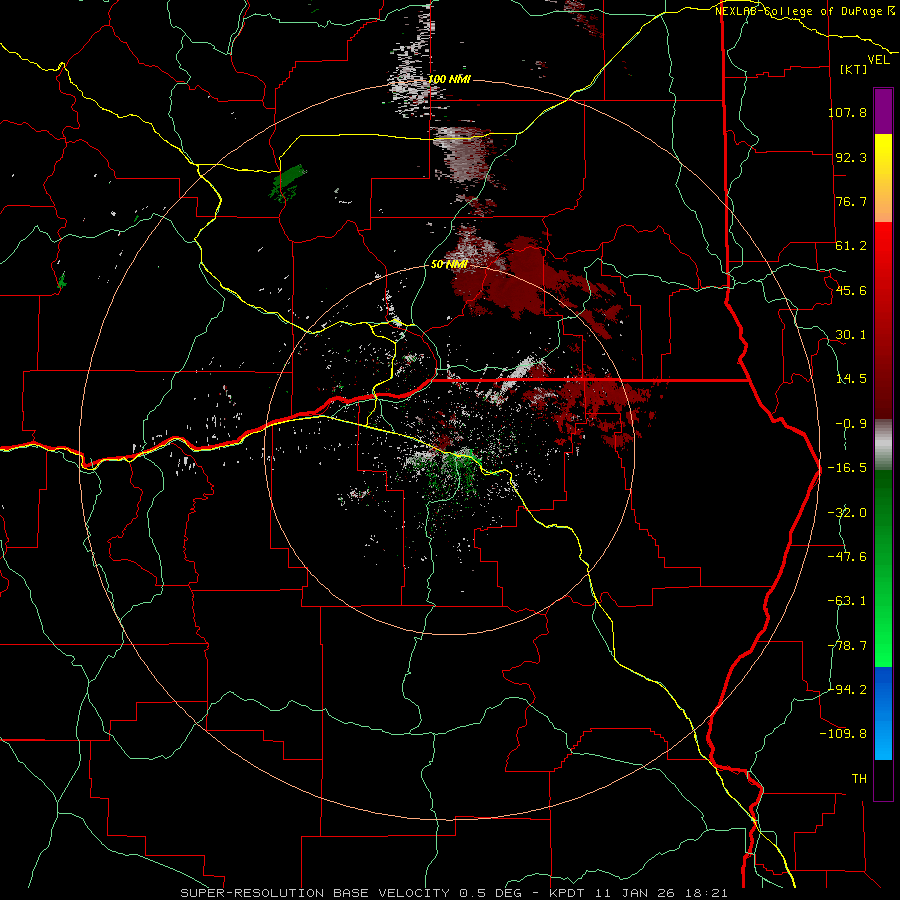Click the 76.7 scale value
This screenshot has height=900, width=900.
[x=851, y=201]
